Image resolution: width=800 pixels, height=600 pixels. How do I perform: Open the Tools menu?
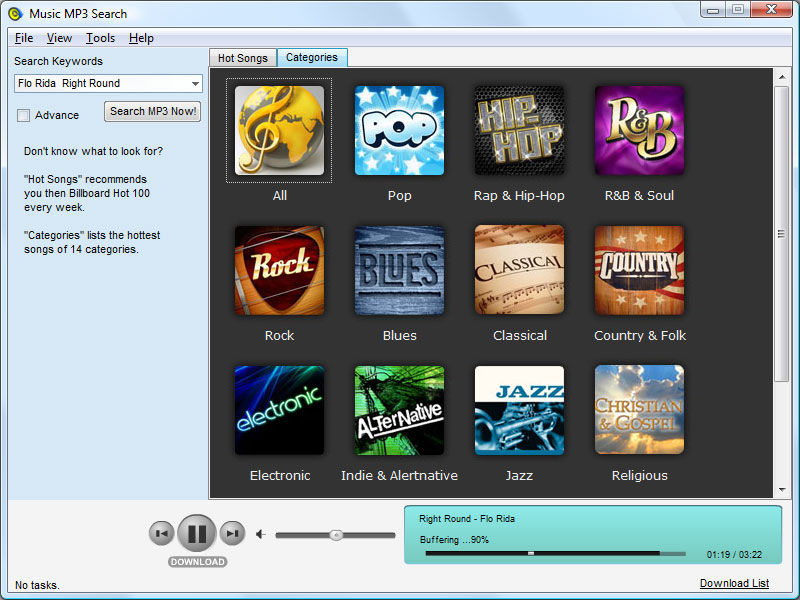click(x=100, y=38)
